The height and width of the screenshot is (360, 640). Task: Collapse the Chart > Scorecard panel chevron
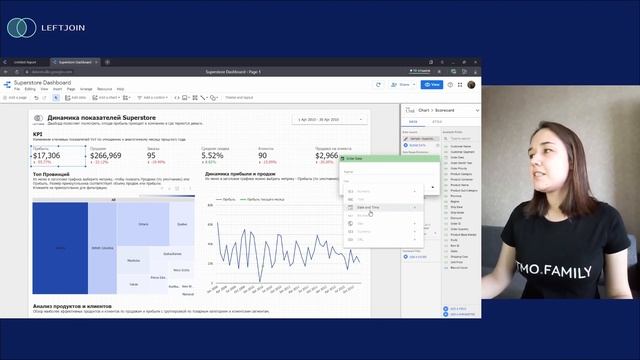[x=477, y=111]
